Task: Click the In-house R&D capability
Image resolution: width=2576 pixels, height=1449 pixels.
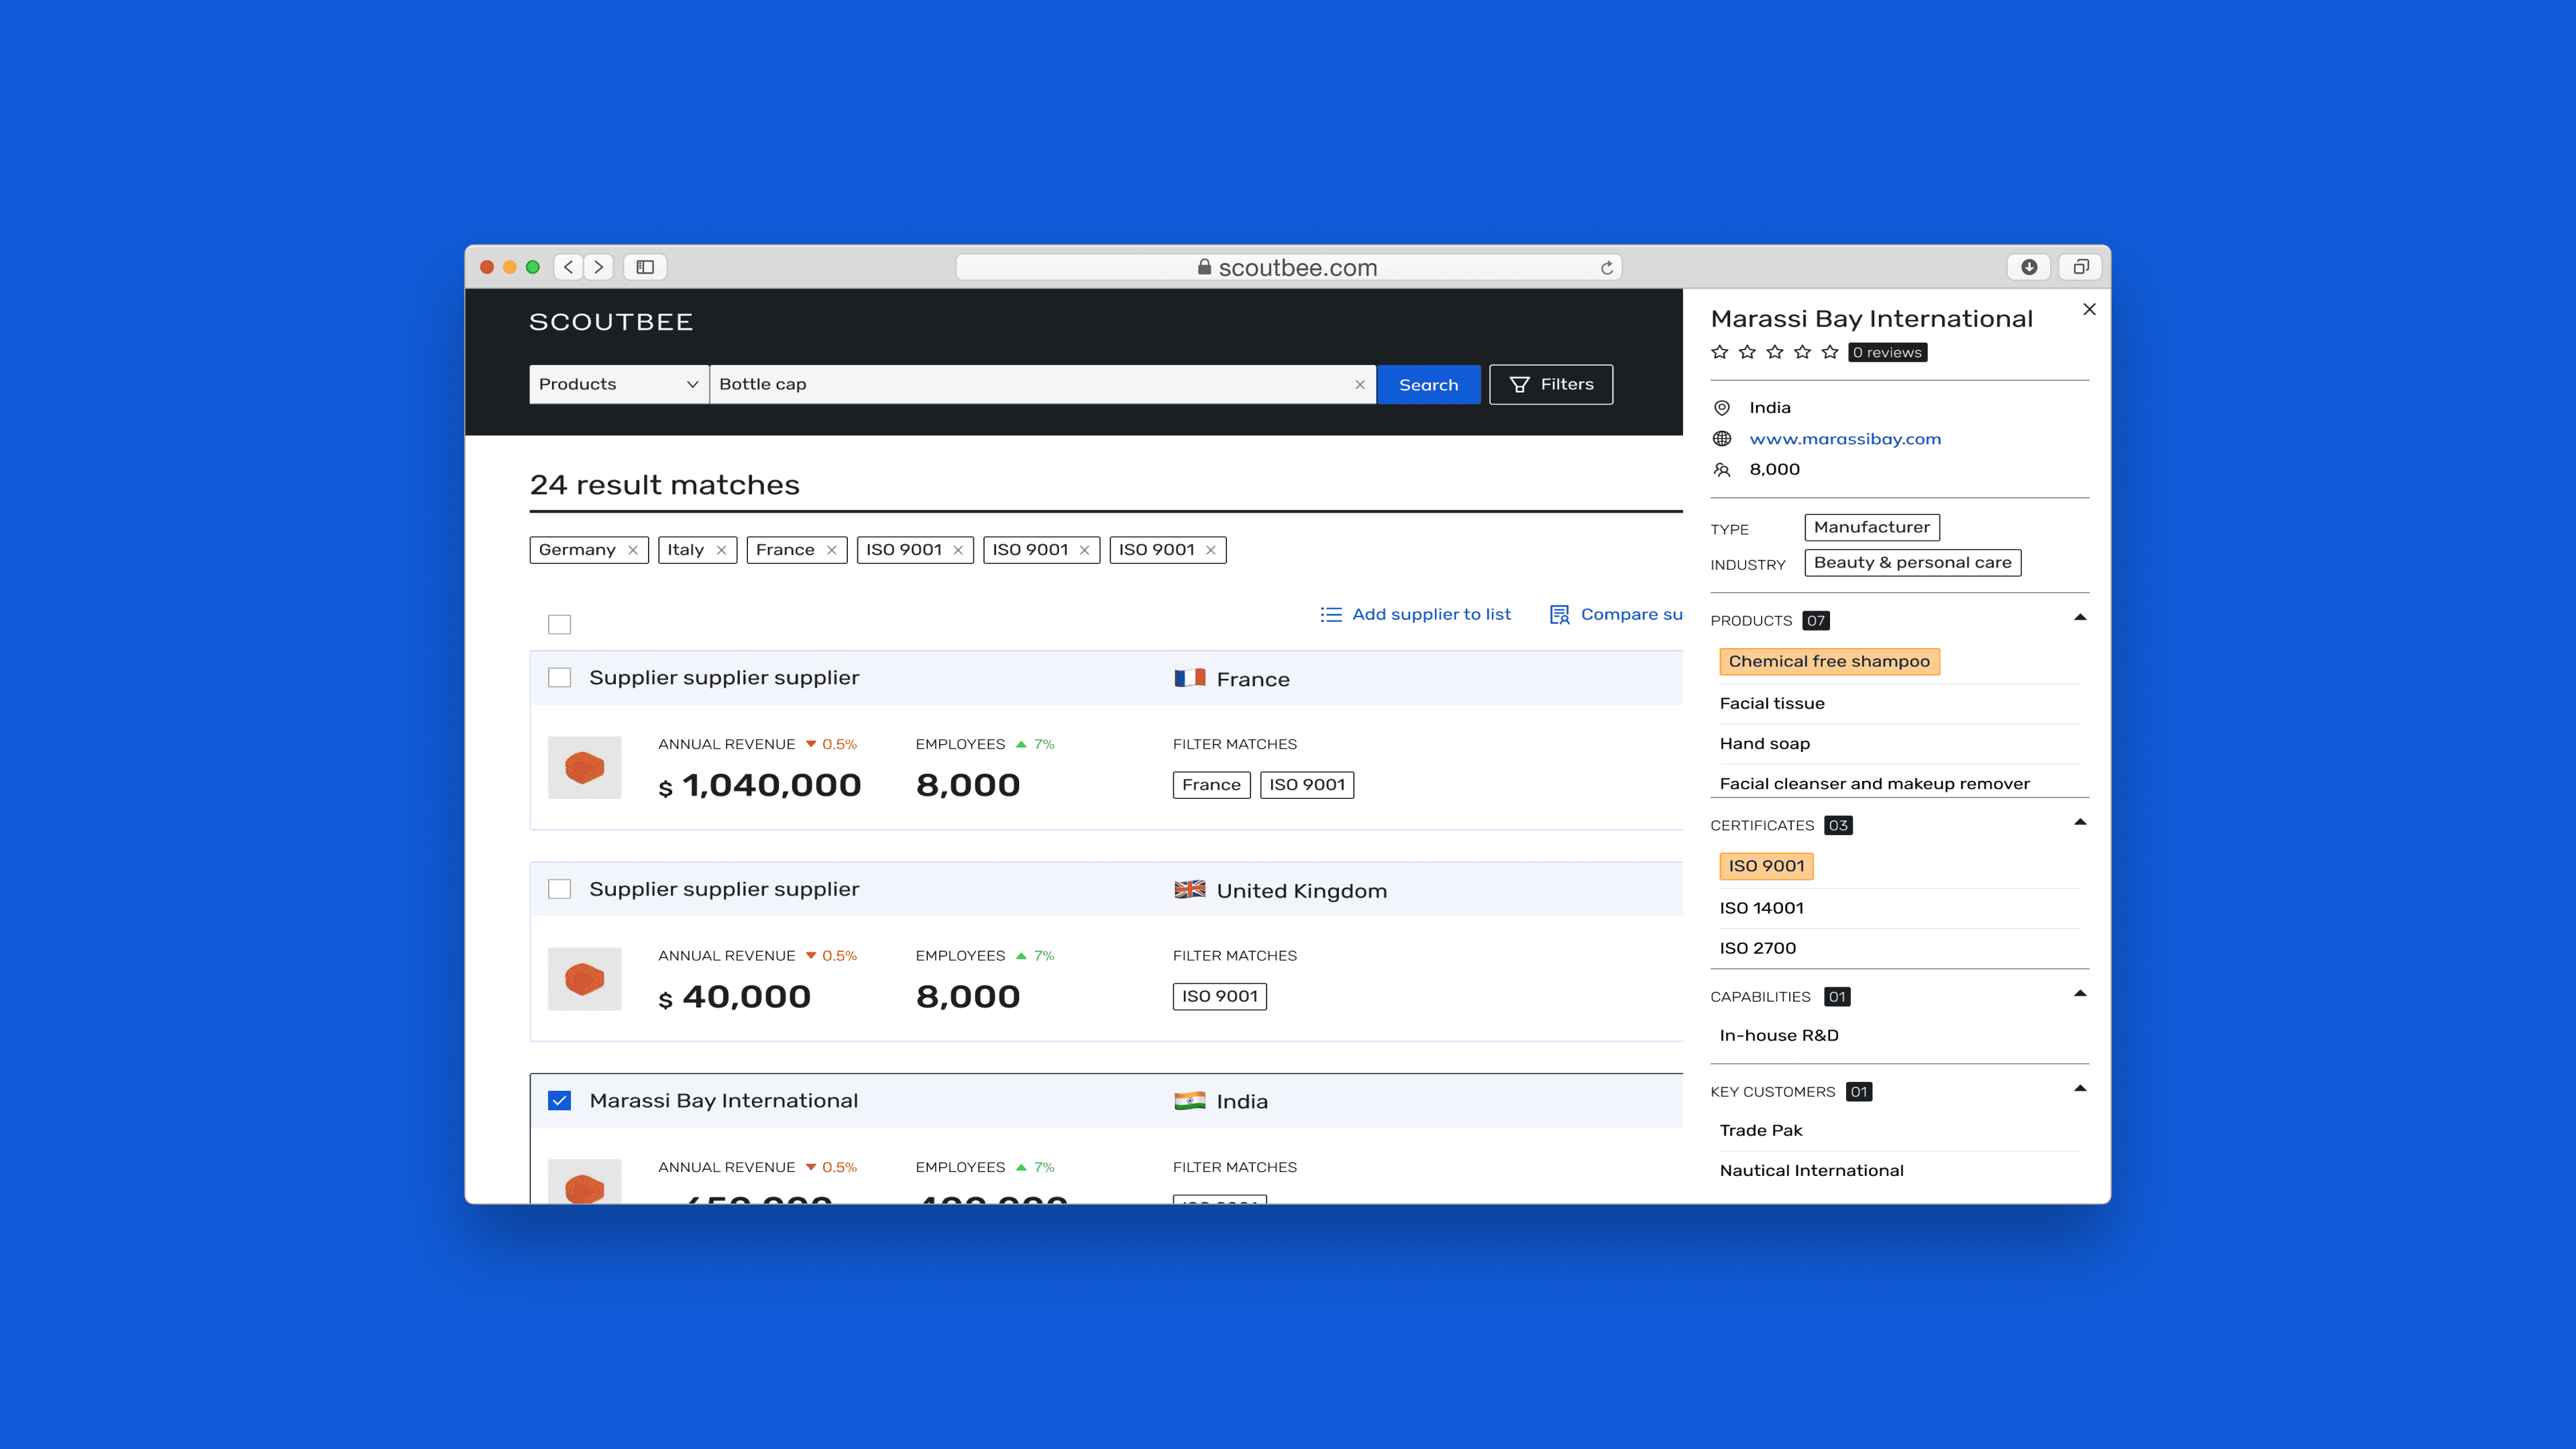Action: coord(1779,1036)
